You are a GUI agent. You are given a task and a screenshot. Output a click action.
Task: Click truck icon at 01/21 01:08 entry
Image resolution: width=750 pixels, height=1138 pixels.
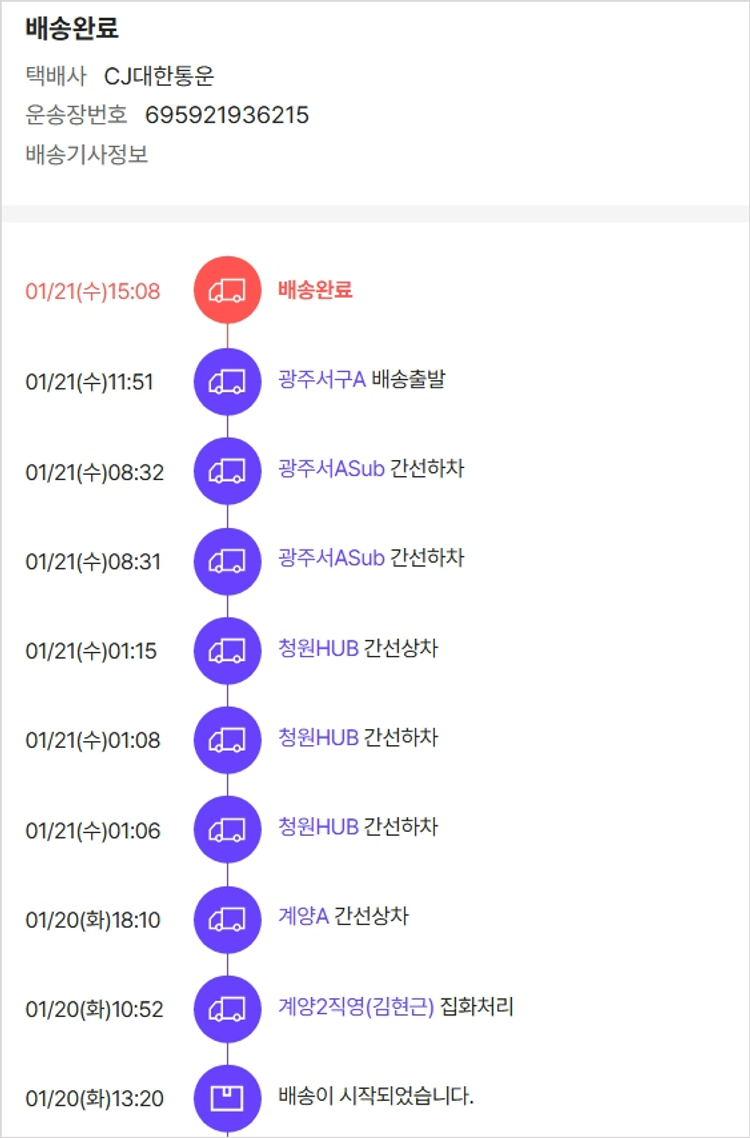[227, 741]
